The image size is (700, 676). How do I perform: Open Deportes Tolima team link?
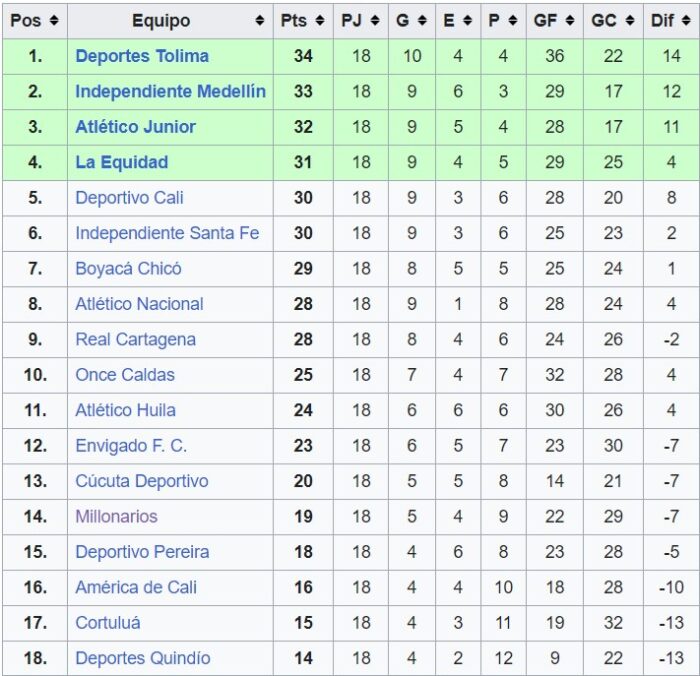[142, 56]
